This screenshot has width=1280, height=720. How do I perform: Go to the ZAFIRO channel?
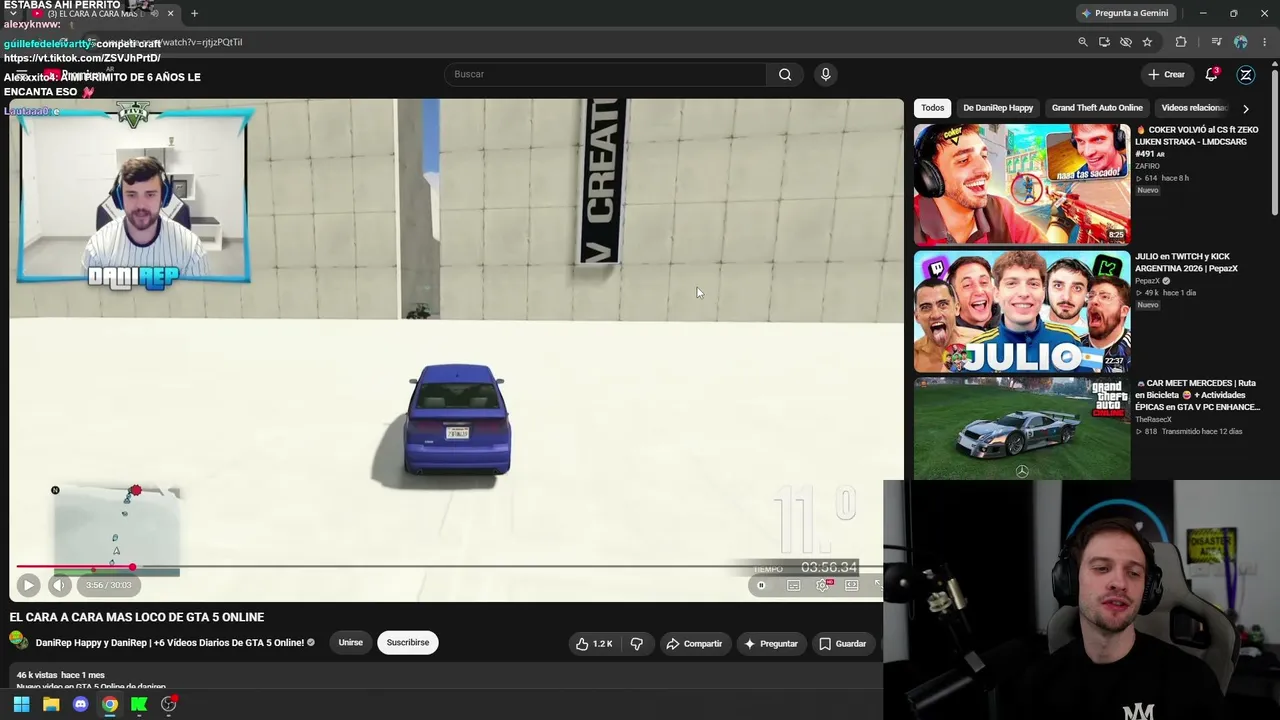tap(1147, 166)
